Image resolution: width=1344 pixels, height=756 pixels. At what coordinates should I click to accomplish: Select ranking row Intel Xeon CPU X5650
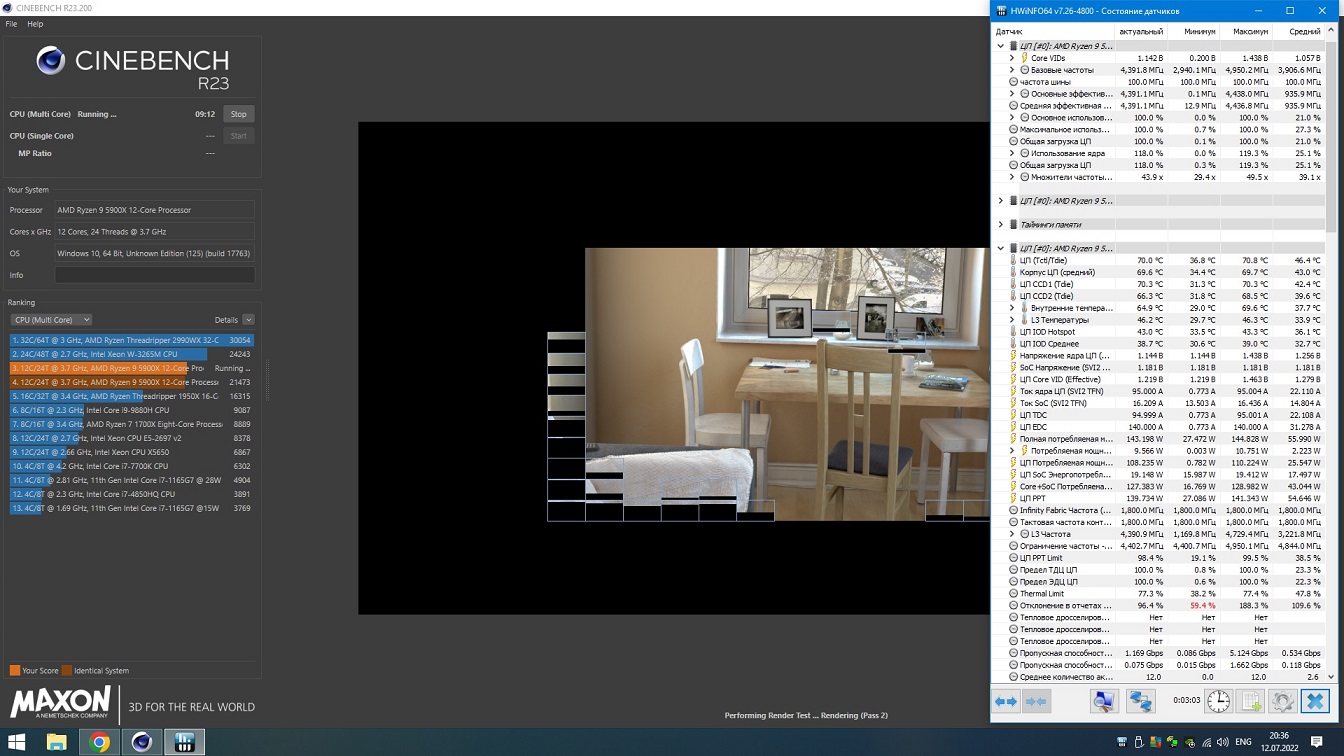point(131,452)
